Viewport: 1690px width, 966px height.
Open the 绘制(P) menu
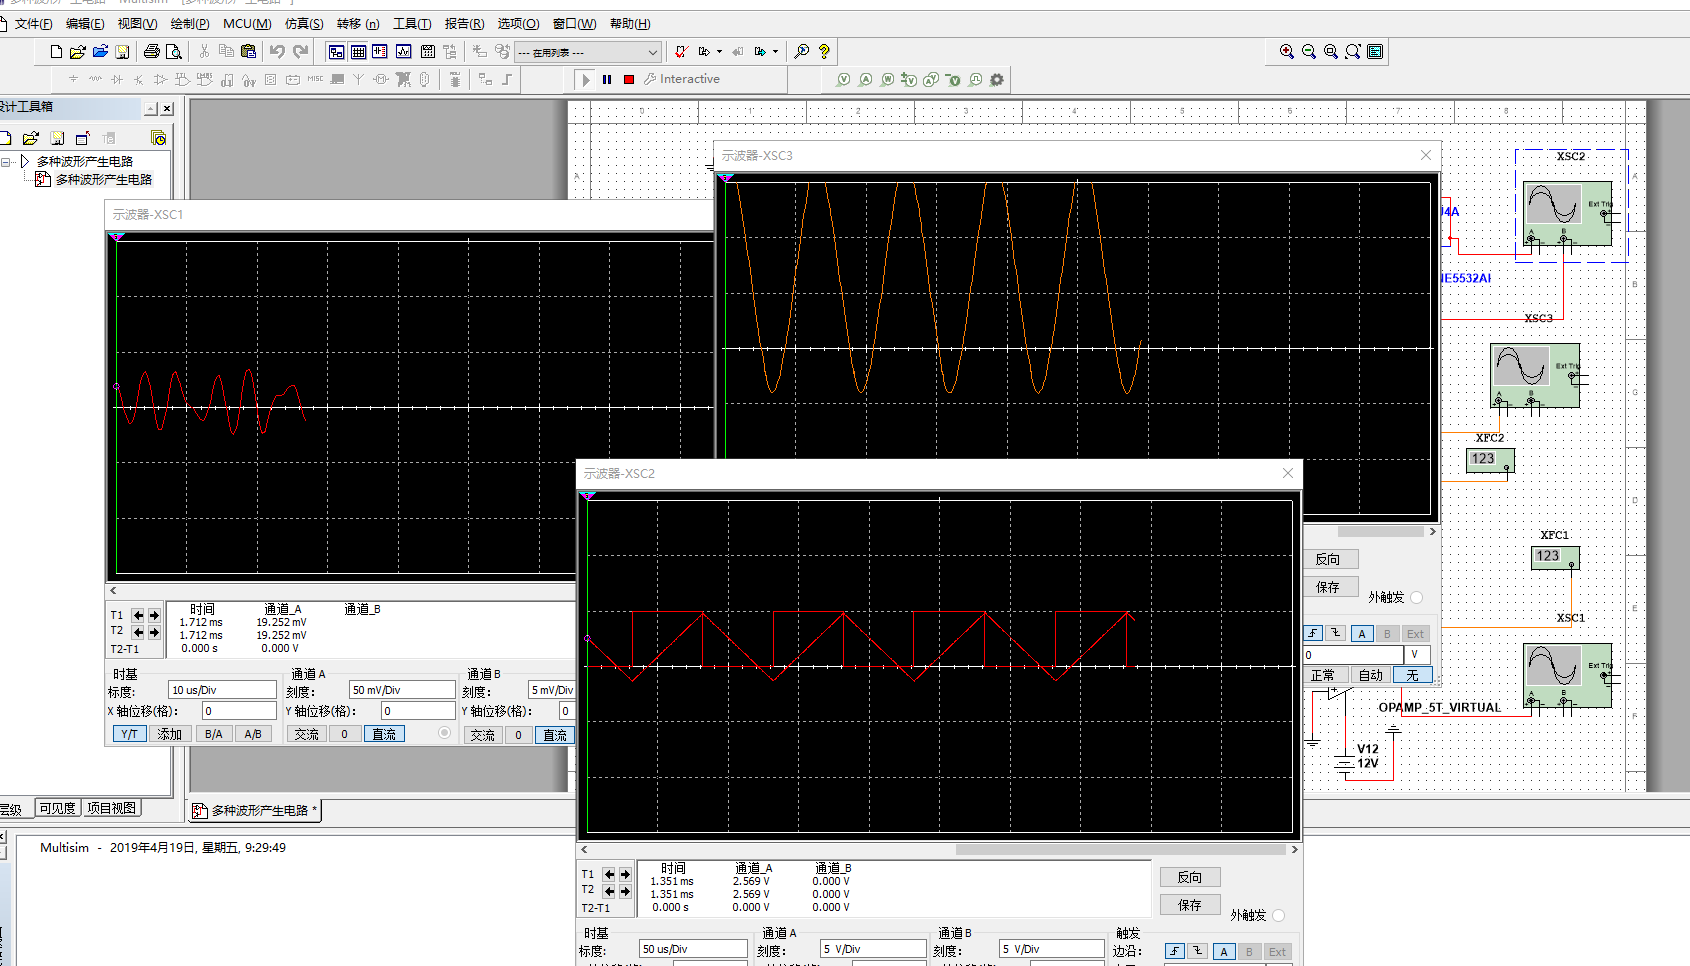(190, 24)
